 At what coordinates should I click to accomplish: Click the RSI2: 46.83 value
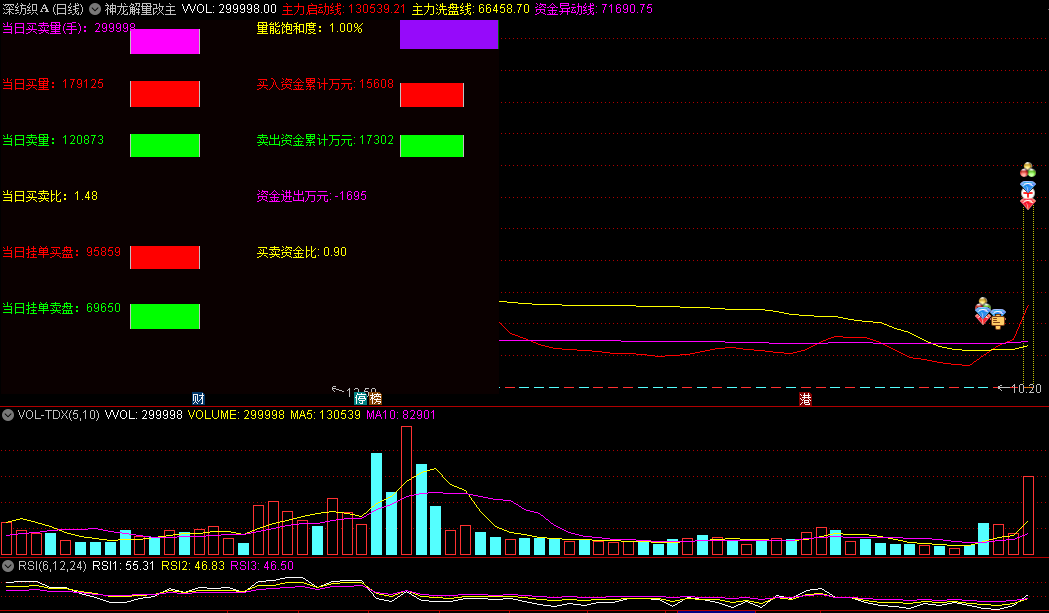pyautogui.click(x=193, y=565)
